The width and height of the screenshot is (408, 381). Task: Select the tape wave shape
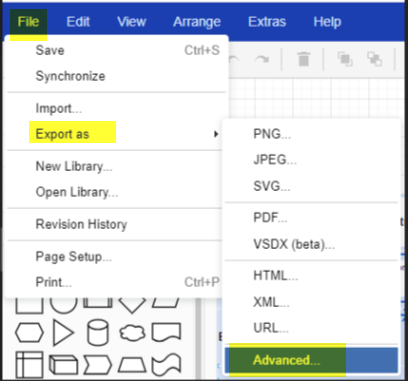click(166, 365)
